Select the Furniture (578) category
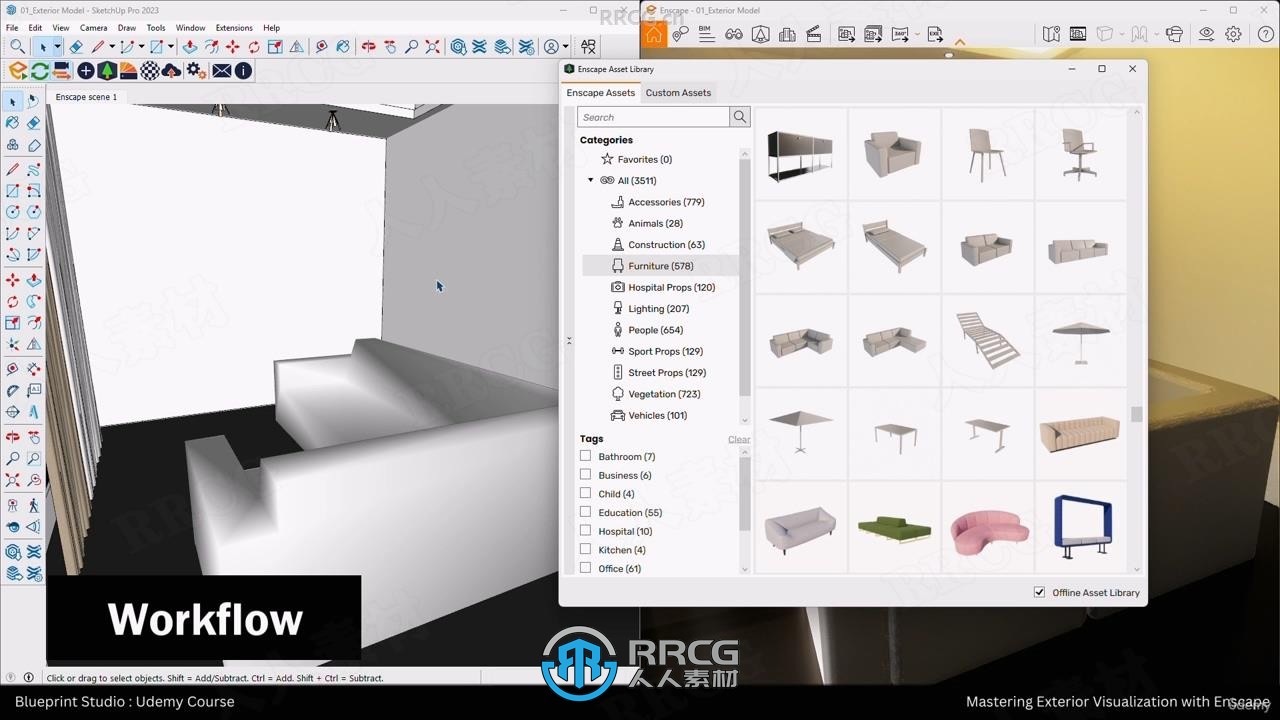 [660, 266]
